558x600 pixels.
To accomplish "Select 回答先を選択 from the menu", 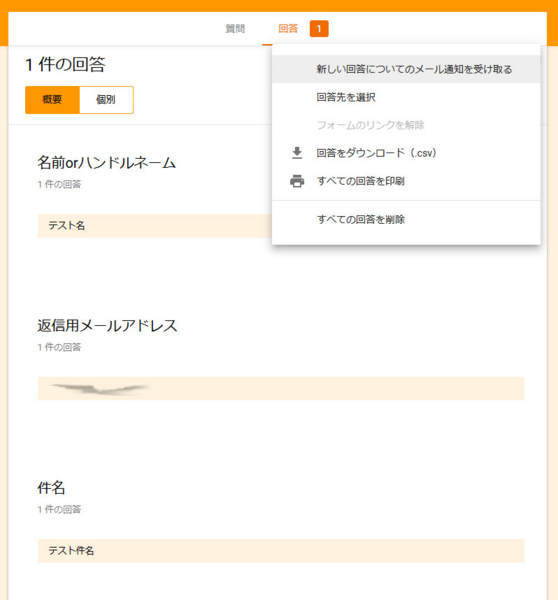I will point(406,97).
